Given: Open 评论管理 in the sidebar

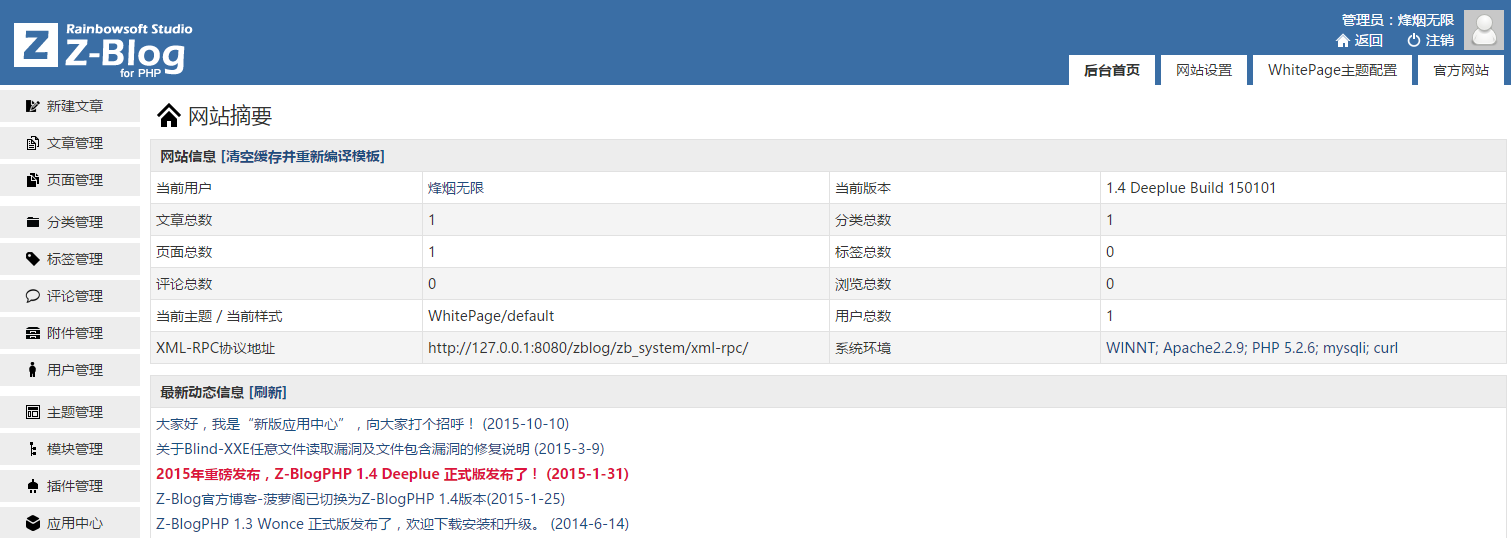Looking at the screenshot, I should [x=70, y=296].
